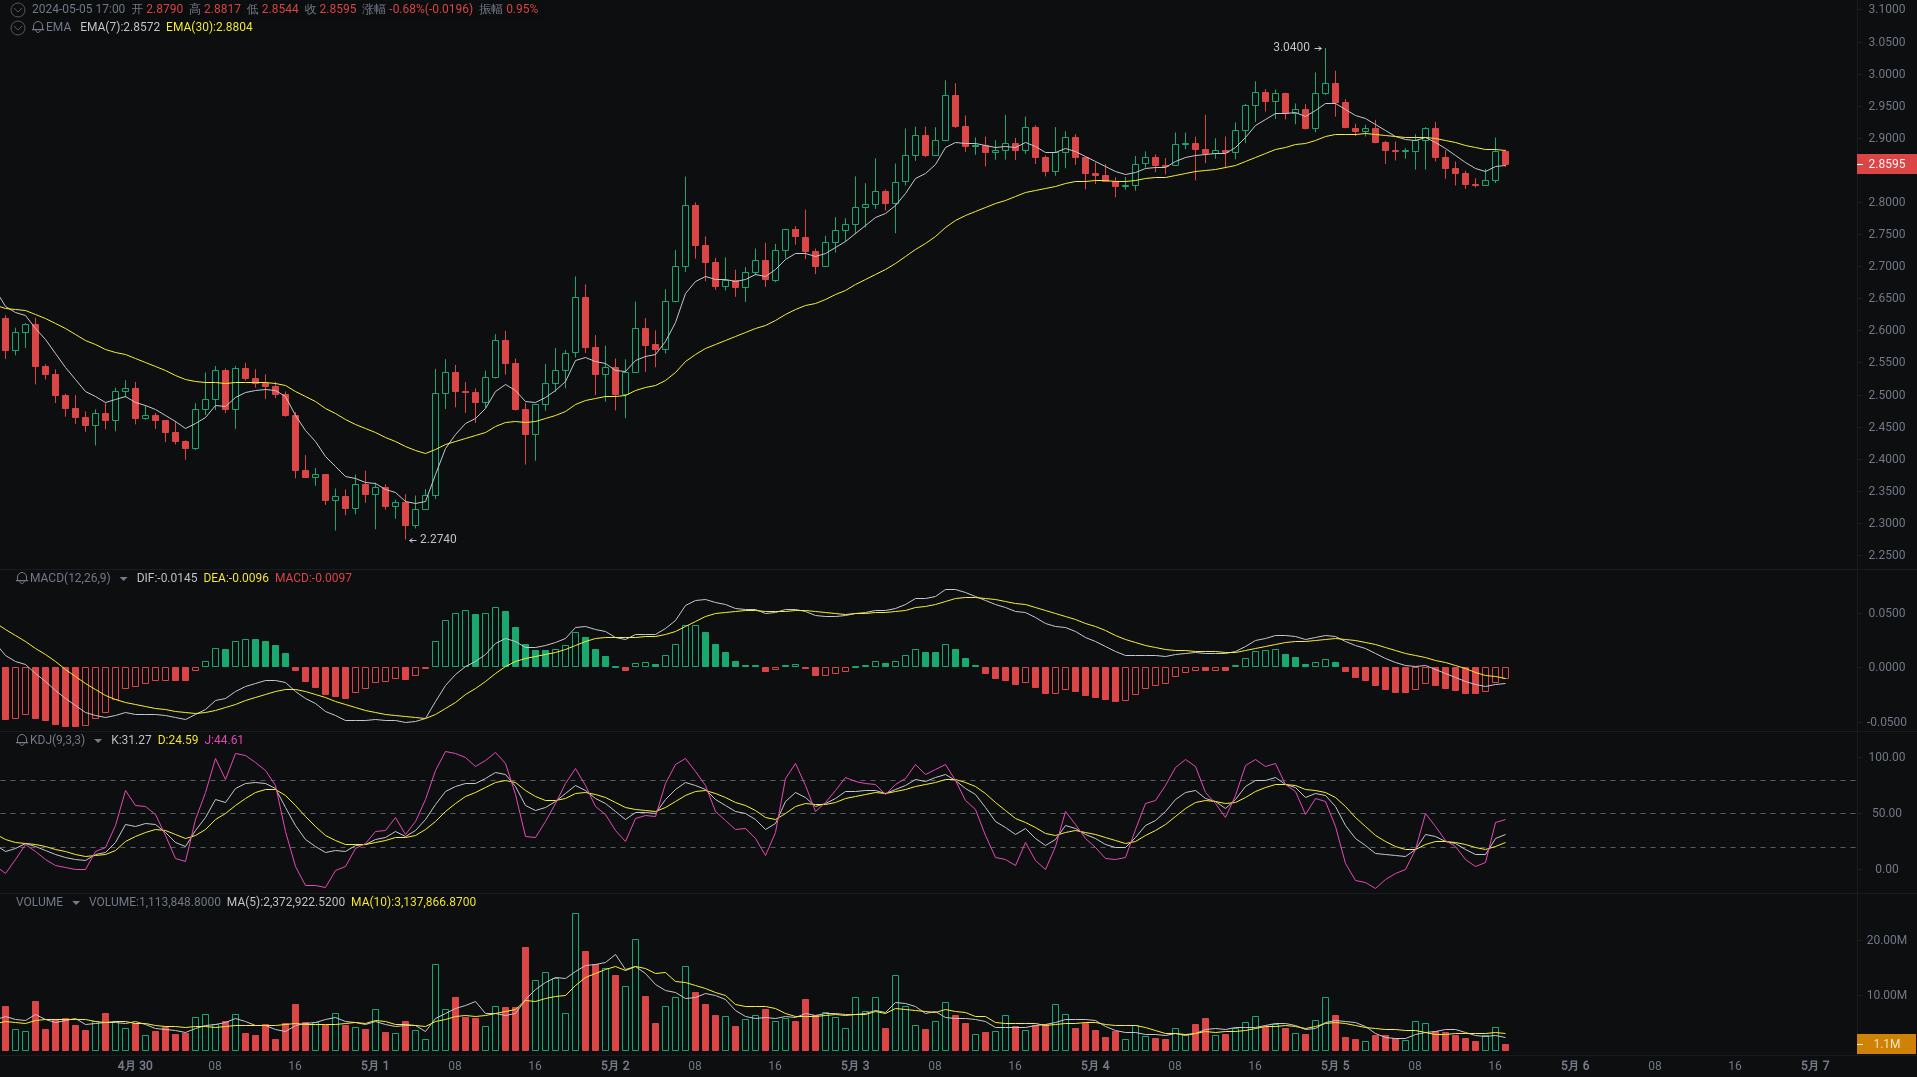Image resolution: width=1917 pixels, height=1077 pixels.
Task: Click the MACD(12,26,9) indicator label
Action: click(x=69, y=578)
